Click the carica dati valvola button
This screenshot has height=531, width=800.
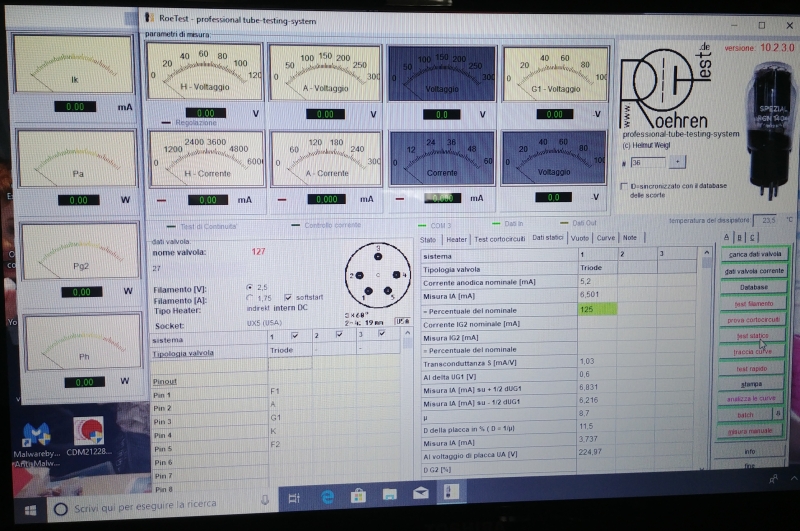[755, 254]
